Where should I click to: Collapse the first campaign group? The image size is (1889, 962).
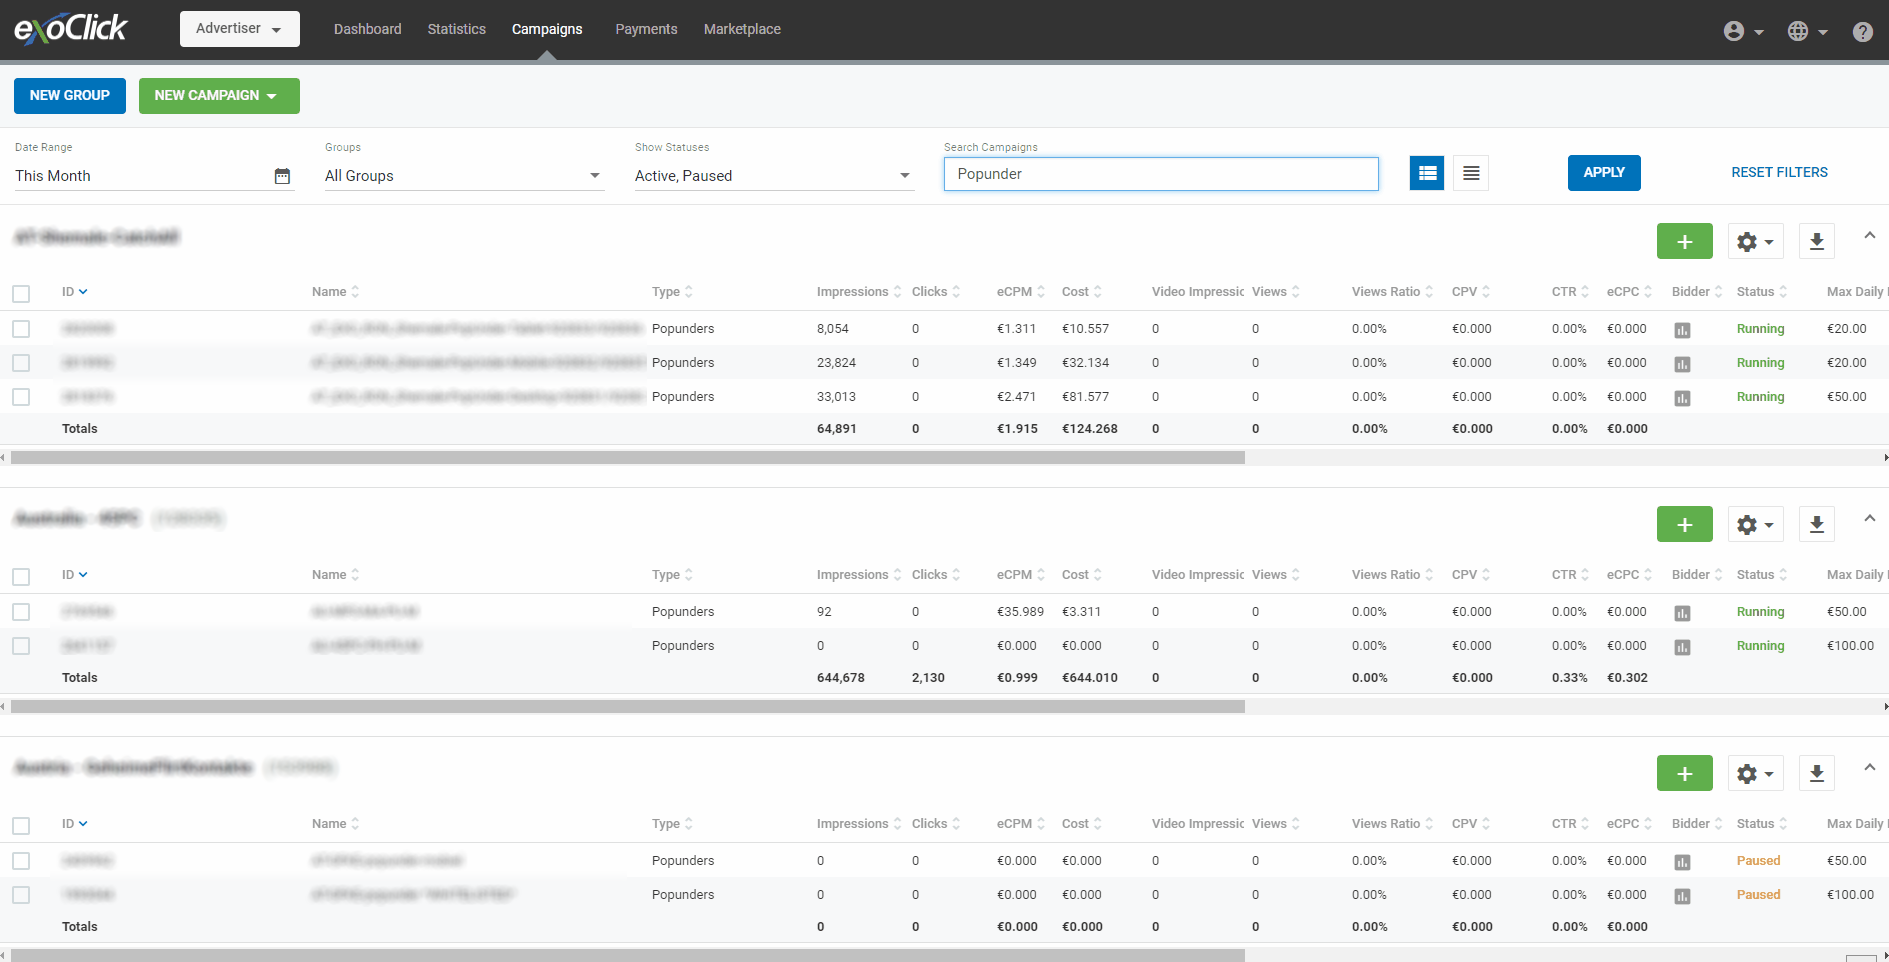(x=1869, y=236)
